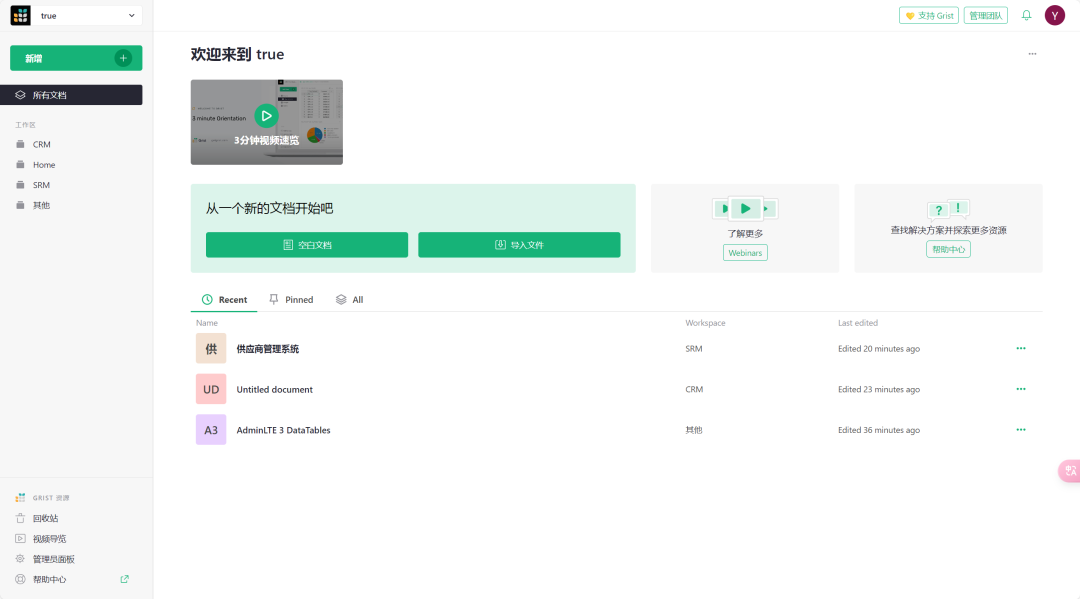Click the plus icon on the 新增 button
The height and width of the screenshot is (599, 1080).
tap(123, 58)
